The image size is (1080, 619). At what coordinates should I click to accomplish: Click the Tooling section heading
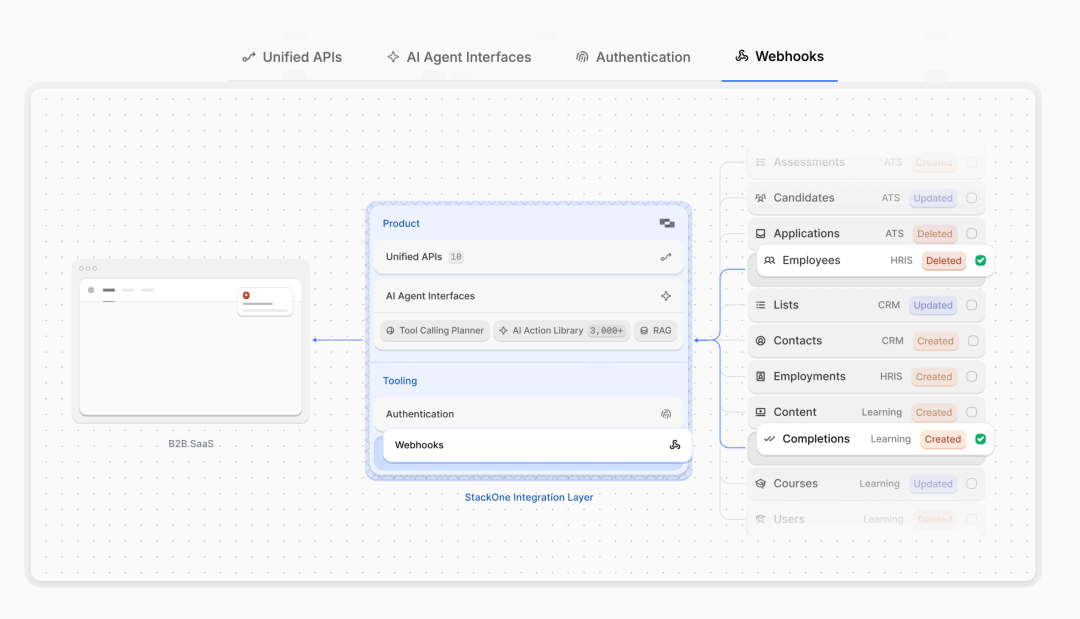tap(399, 381)
